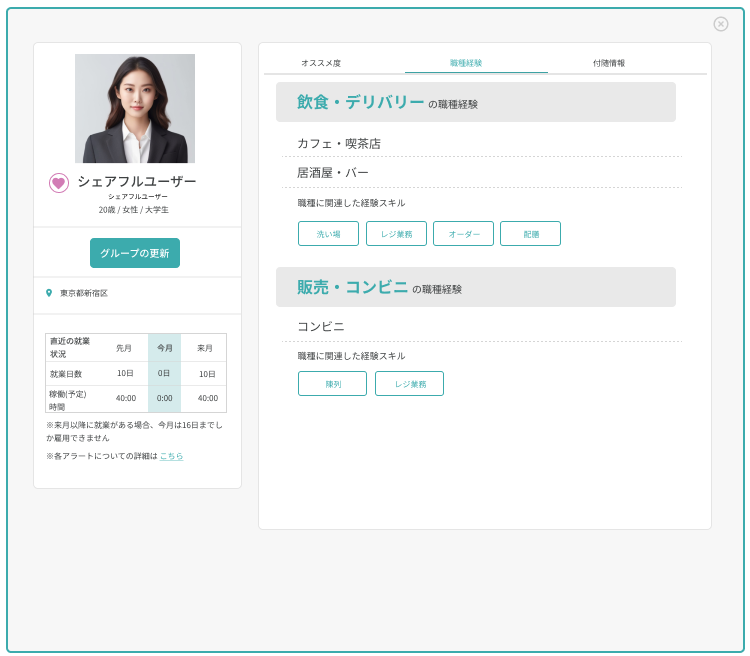Click the カフェ・喫茶店 experience entry
750x656 pixels.
click(x=339, y=144)
